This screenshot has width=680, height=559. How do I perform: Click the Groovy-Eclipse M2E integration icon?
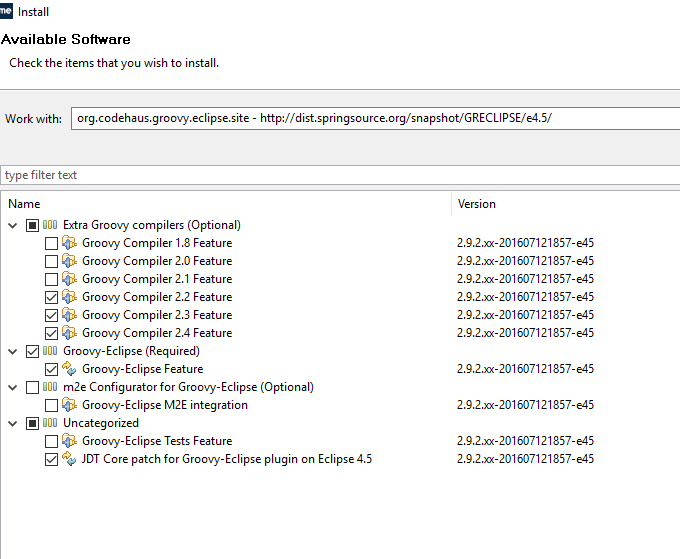pos(69,405)
